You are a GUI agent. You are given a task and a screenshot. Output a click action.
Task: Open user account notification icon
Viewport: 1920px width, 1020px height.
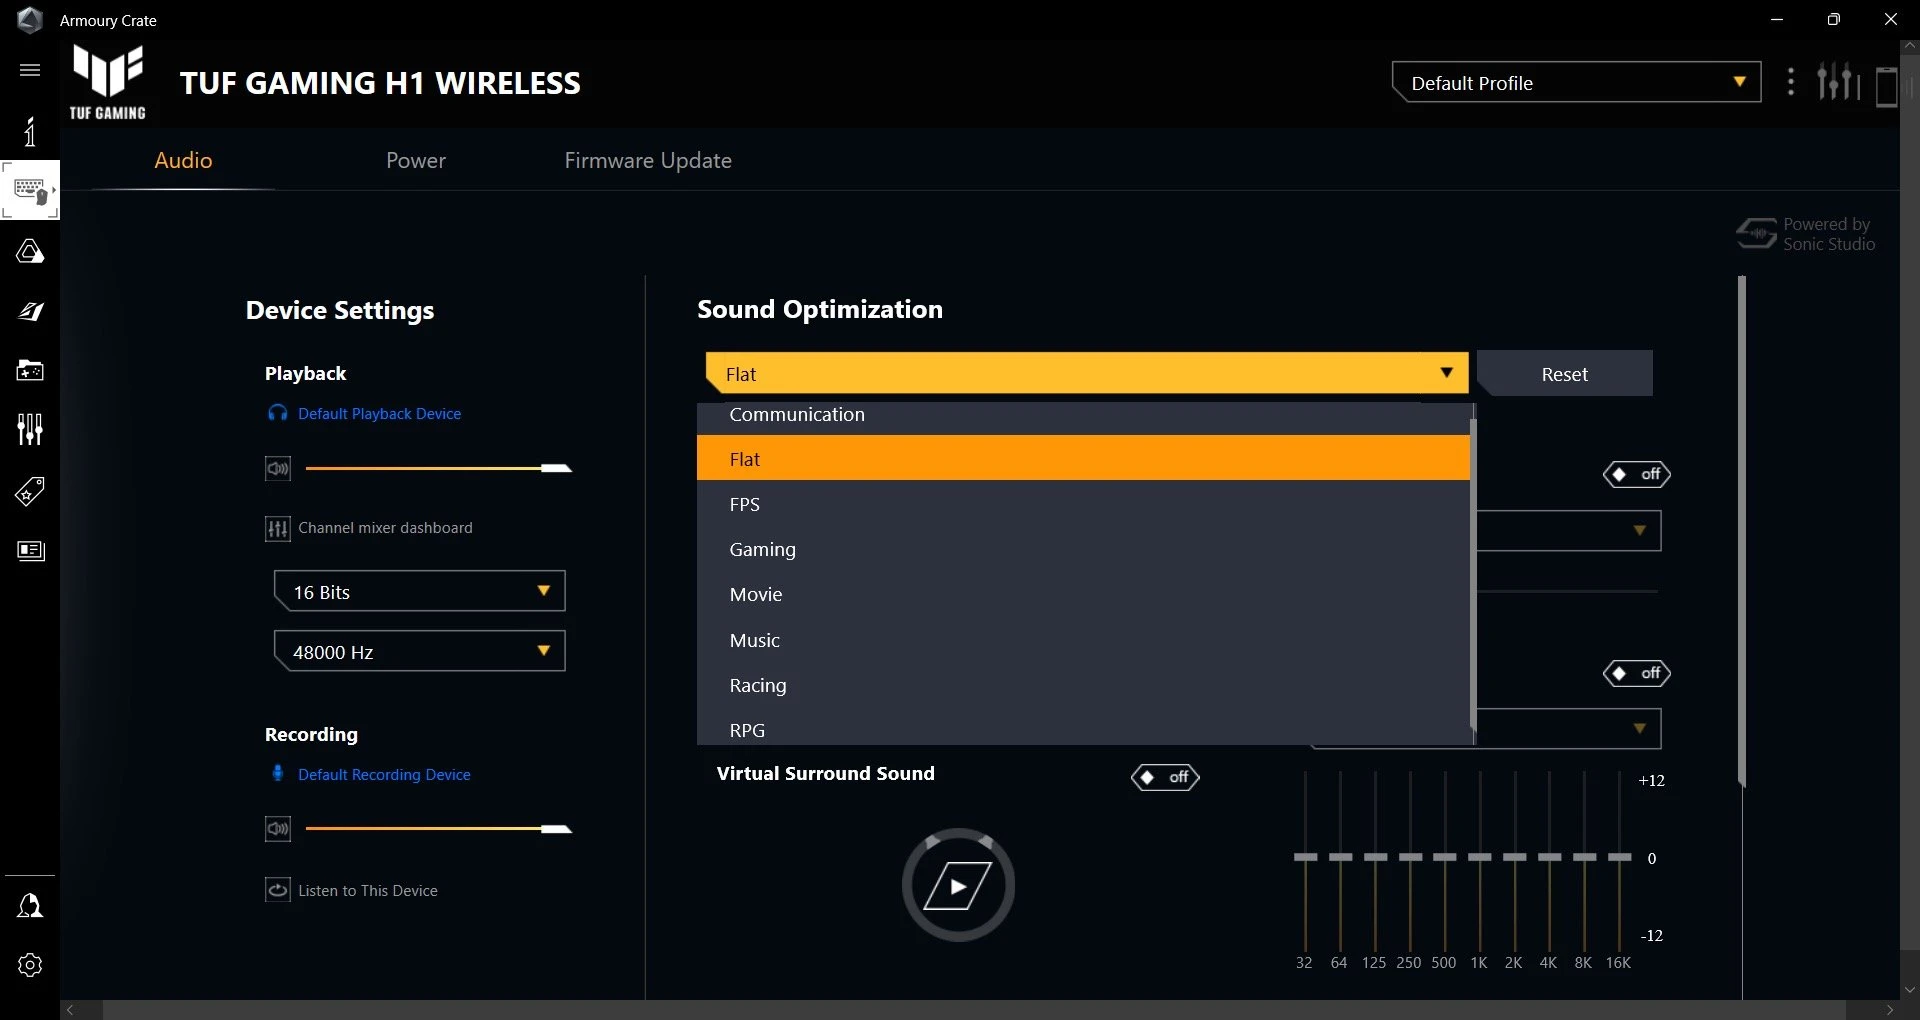30,906
